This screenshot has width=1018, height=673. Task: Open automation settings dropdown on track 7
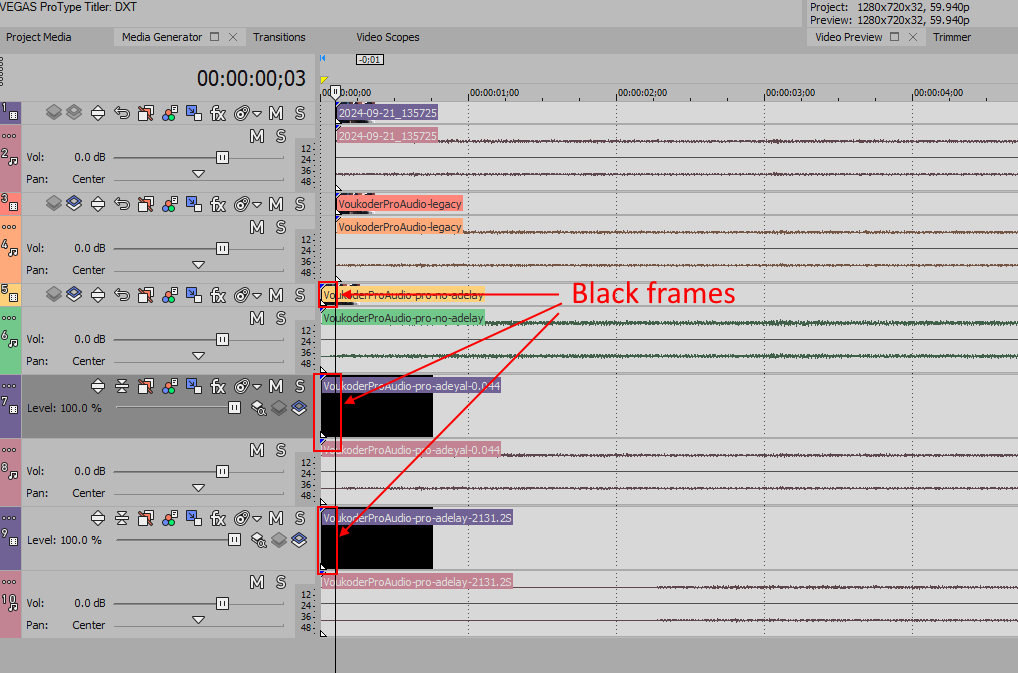257,386
